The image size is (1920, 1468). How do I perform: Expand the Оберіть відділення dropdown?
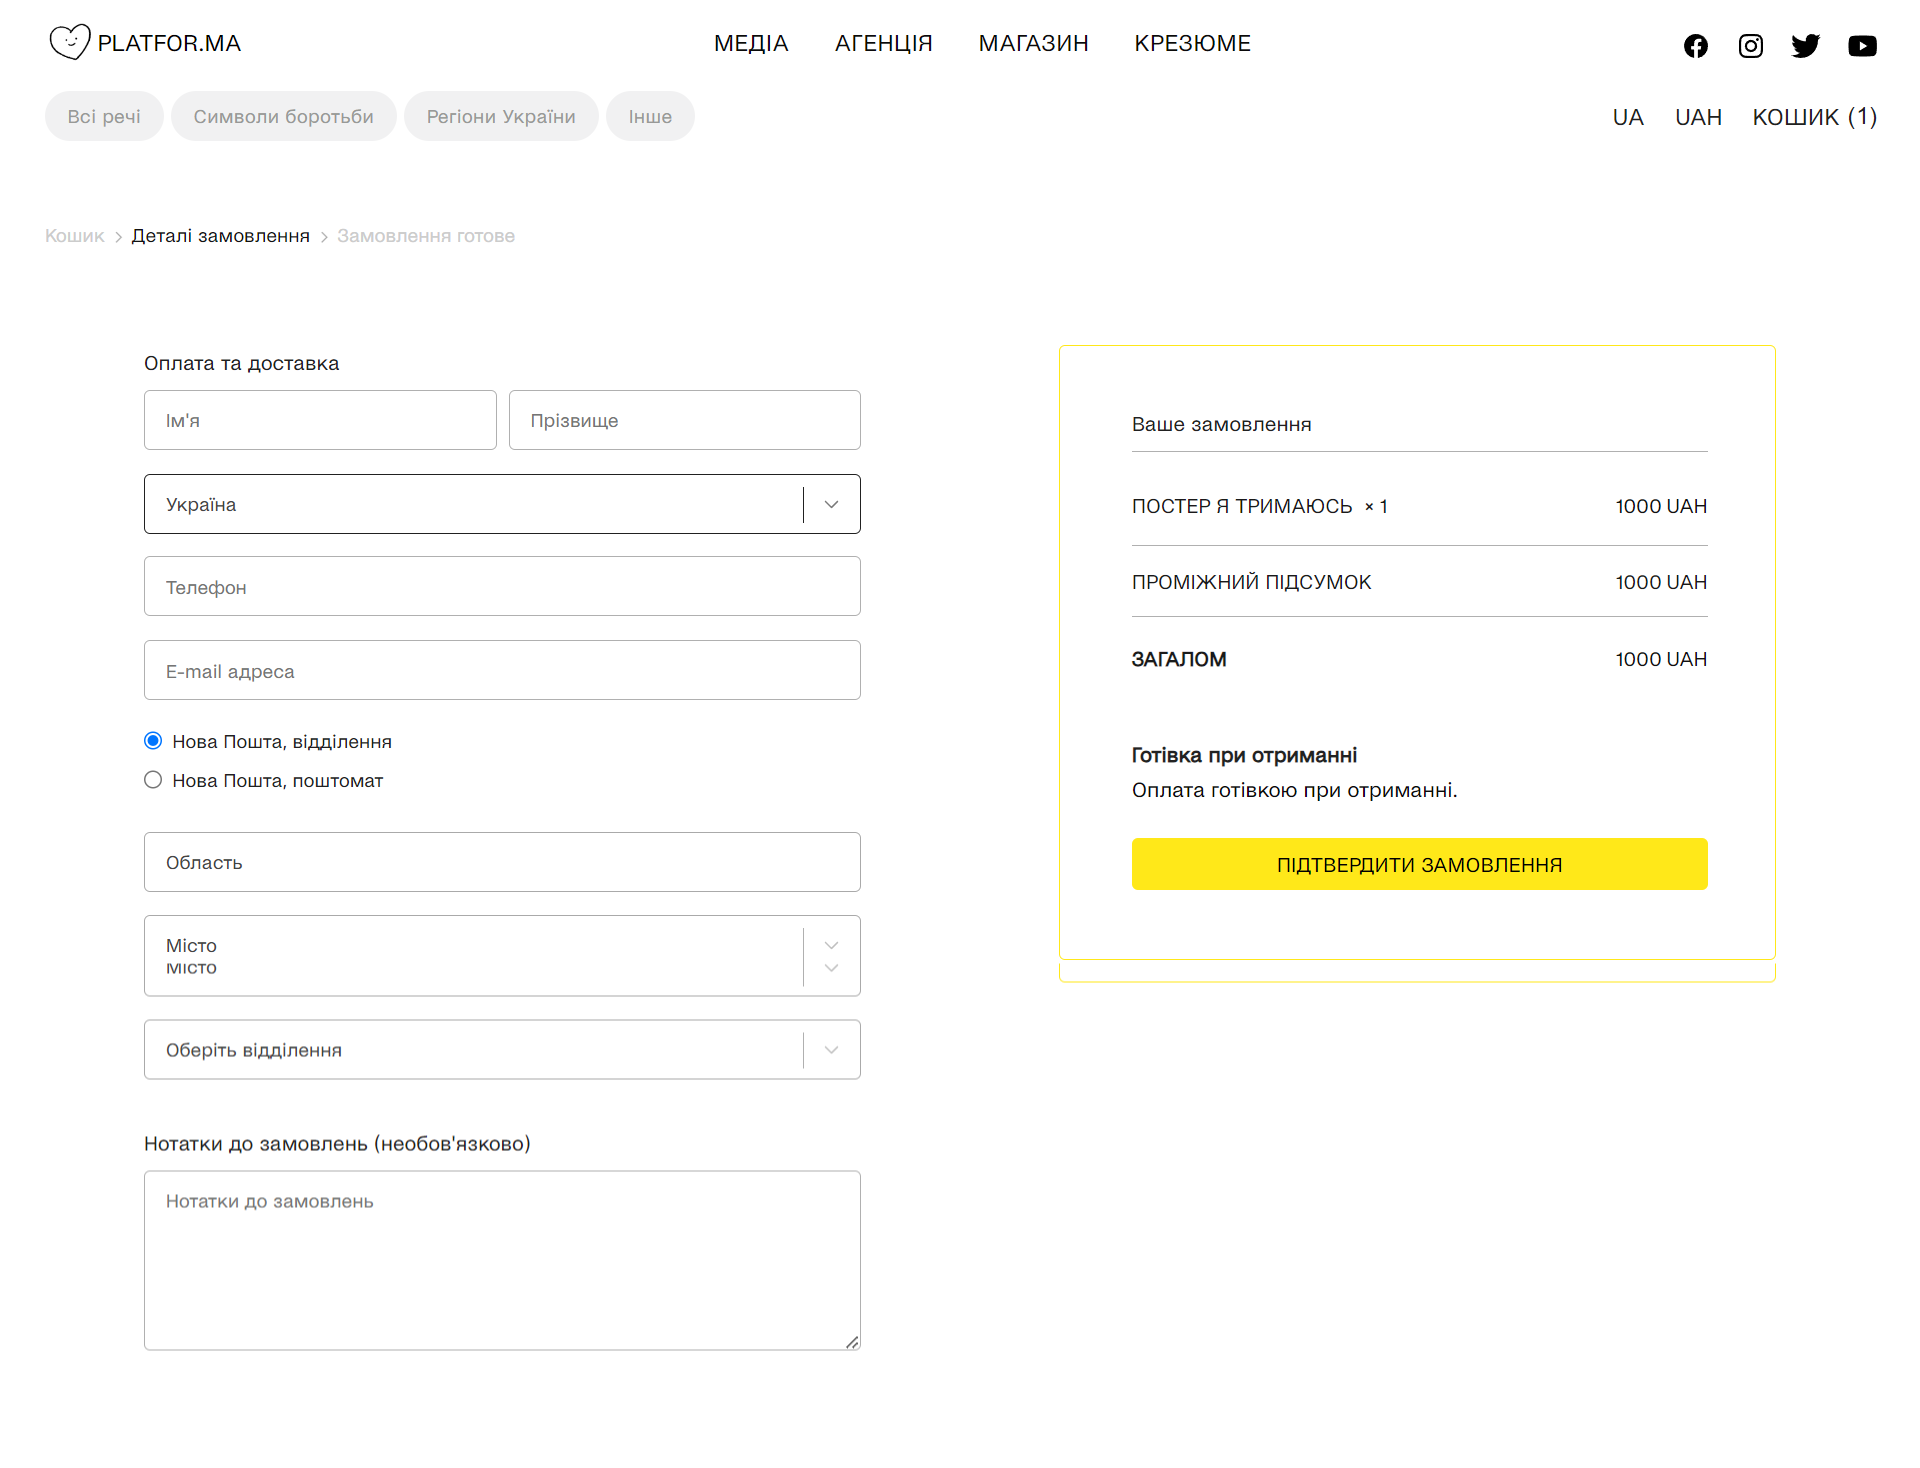pyautogui.click(x=831, y=1050)
